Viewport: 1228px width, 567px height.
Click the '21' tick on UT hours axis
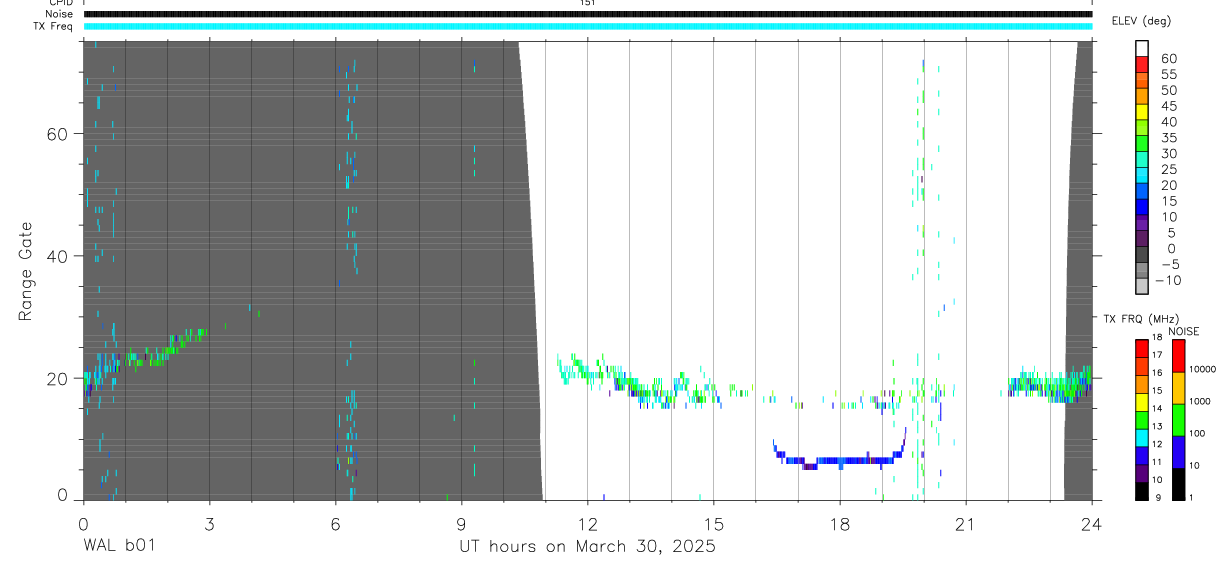click(x=965, y=524)
